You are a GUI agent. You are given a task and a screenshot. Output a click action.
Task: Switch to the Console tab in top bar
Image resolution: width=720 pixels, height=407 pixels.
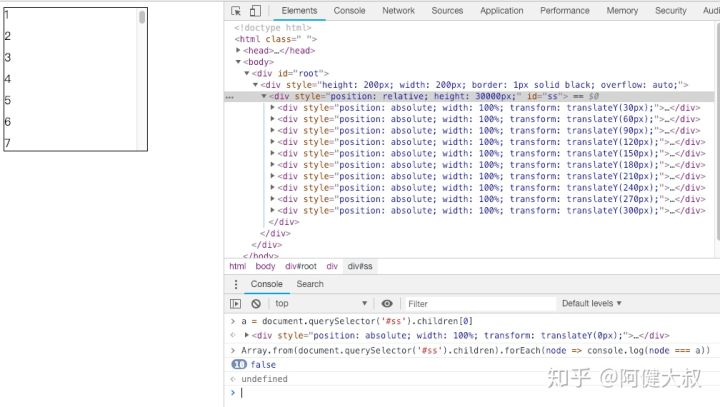[349, 11]
